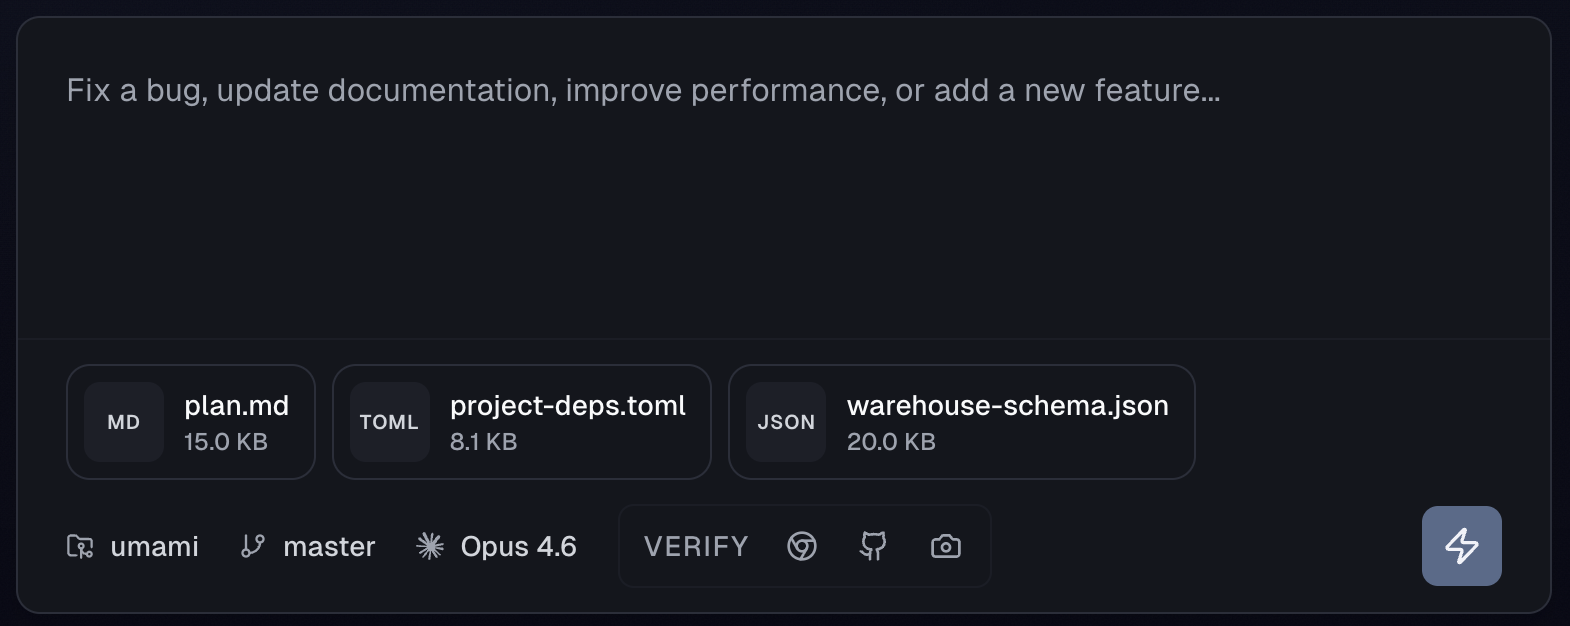Open the project-deps.toml attachment
This screenshot has height=626, width=1570.
coord(567,406)
